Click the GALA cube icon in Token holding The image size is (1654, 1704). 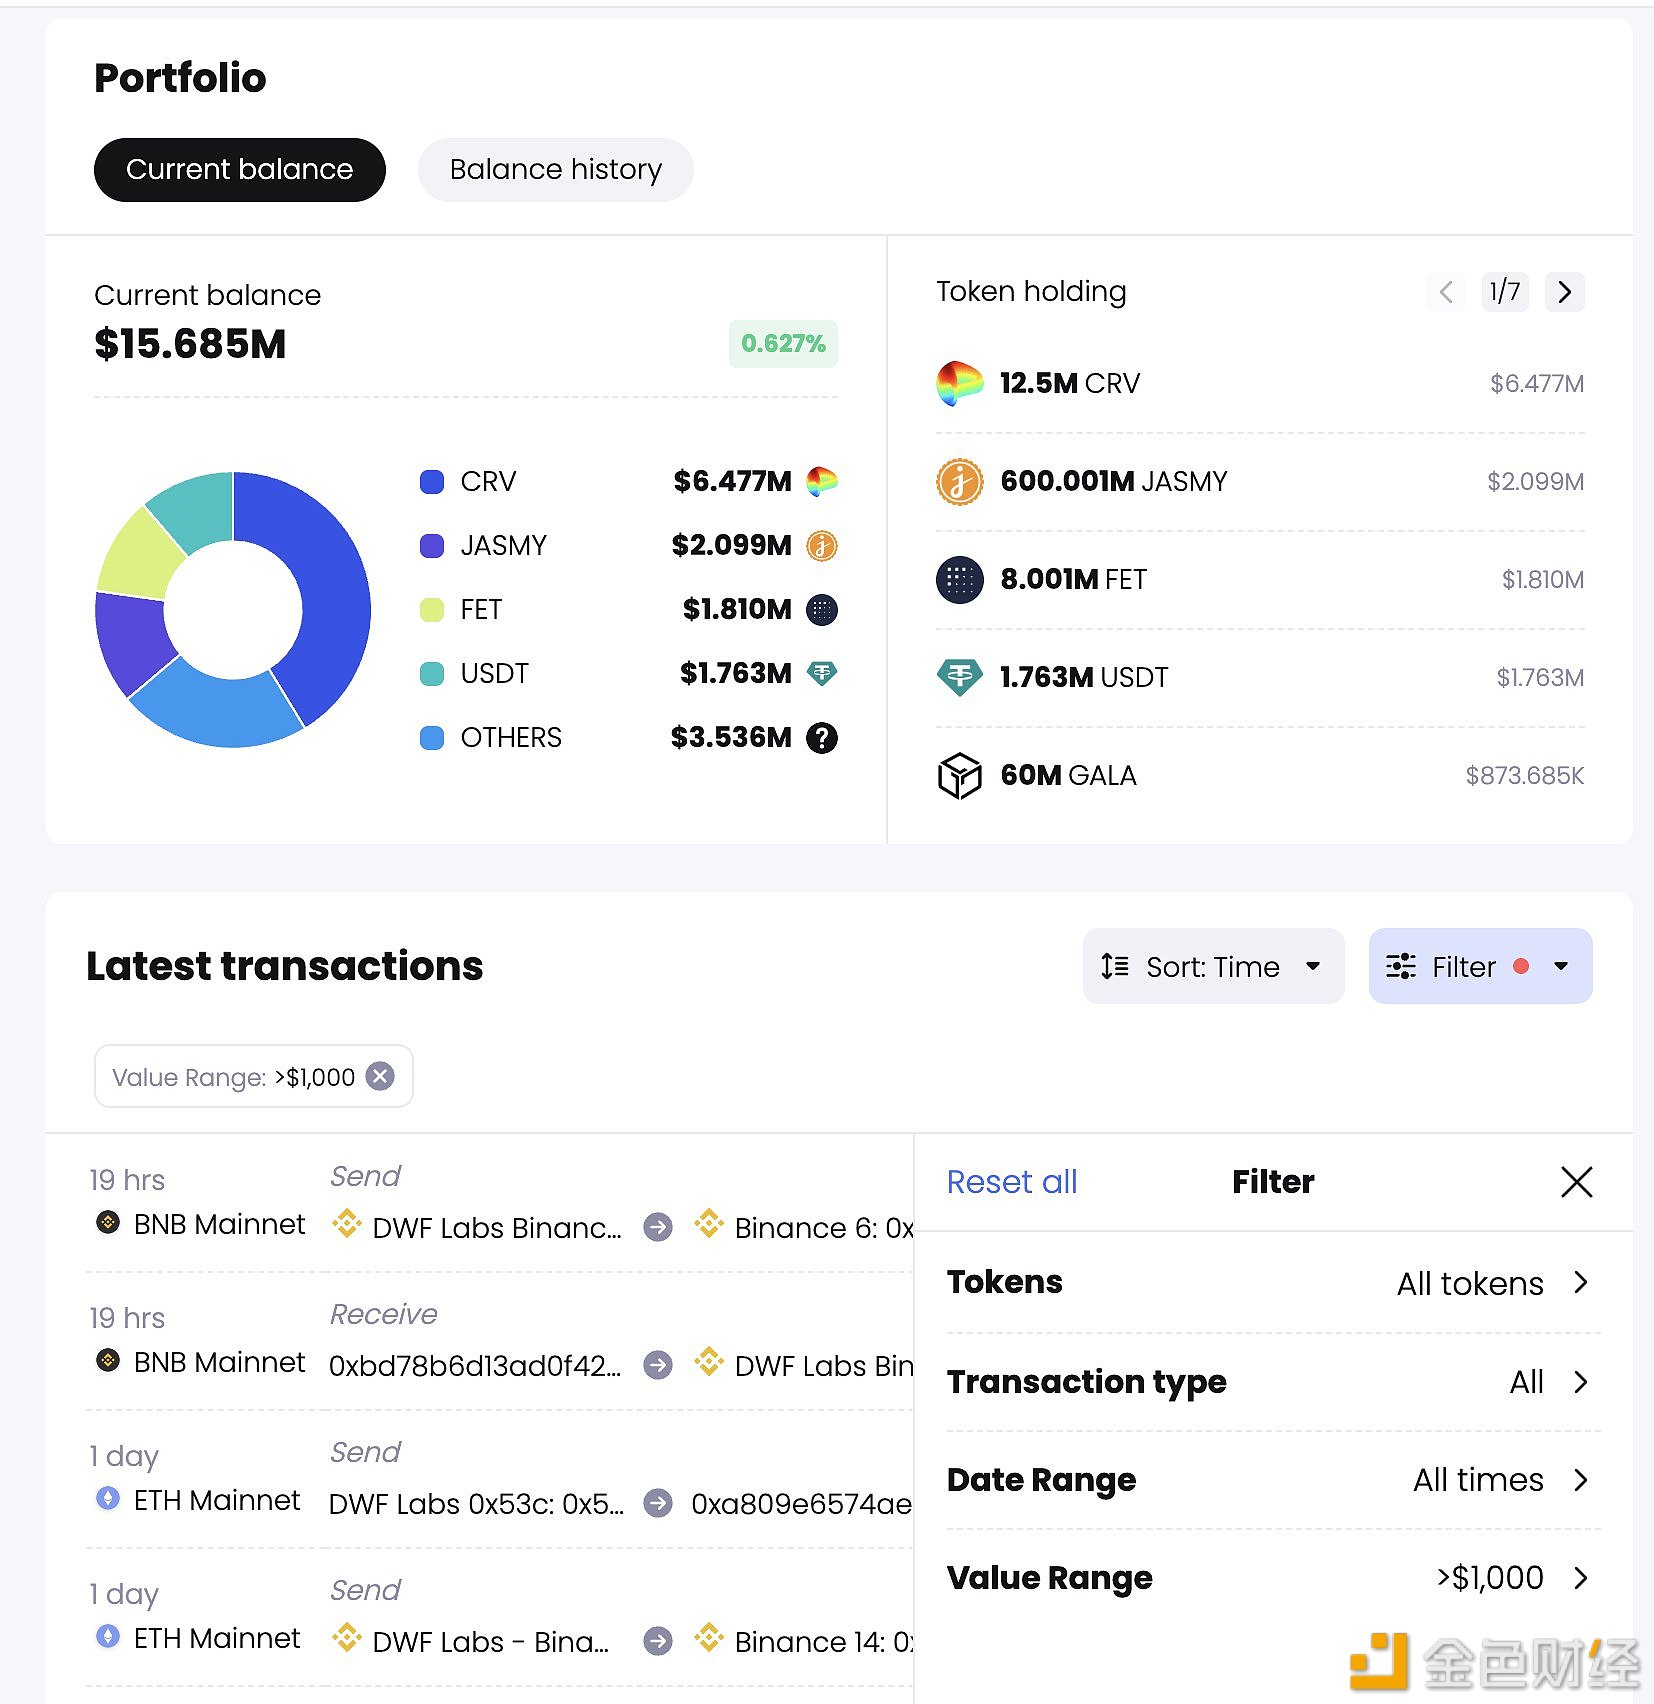tap(959, 775)
